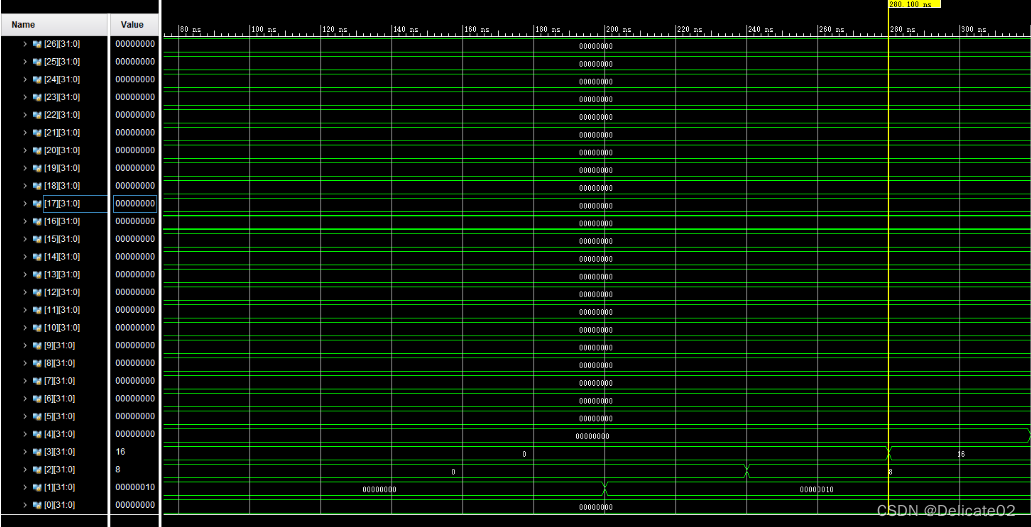The width and height of the screenshot is (1031, 527).
Task: Pick the bus icon next to [18][31:0]
Action: point(37,186)
